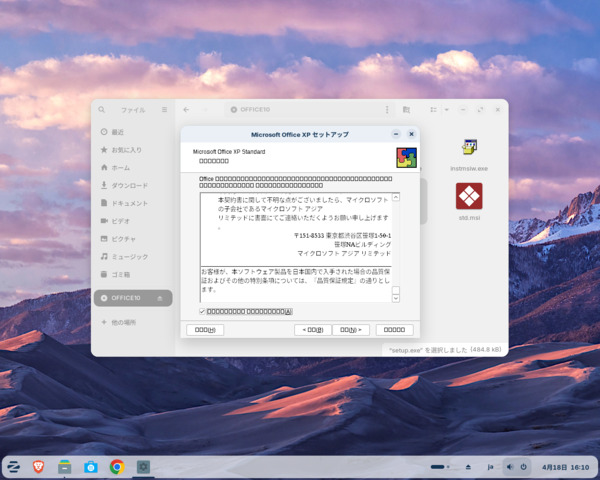
Task: Click the std.msi file name label
Action: pyautogui.click(x=469, y=218)
